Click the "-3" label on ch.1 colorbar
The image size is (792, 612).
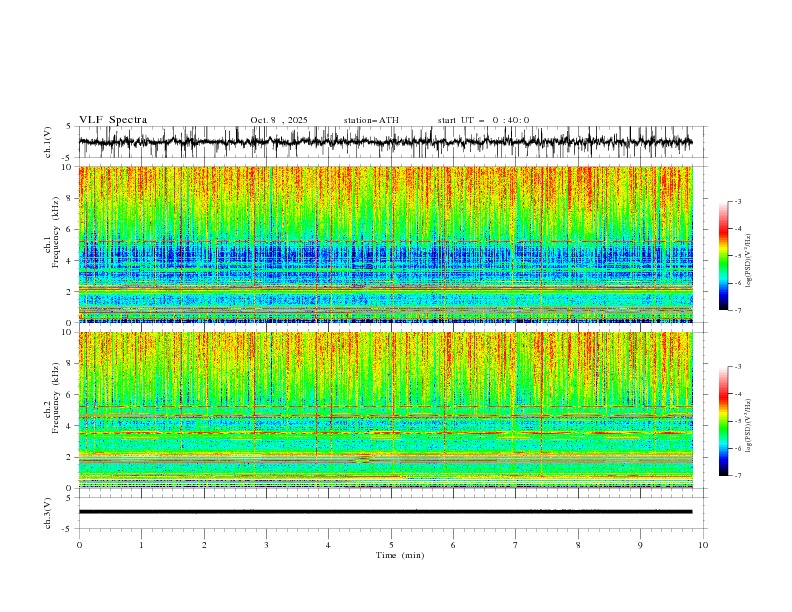point(737,201)
